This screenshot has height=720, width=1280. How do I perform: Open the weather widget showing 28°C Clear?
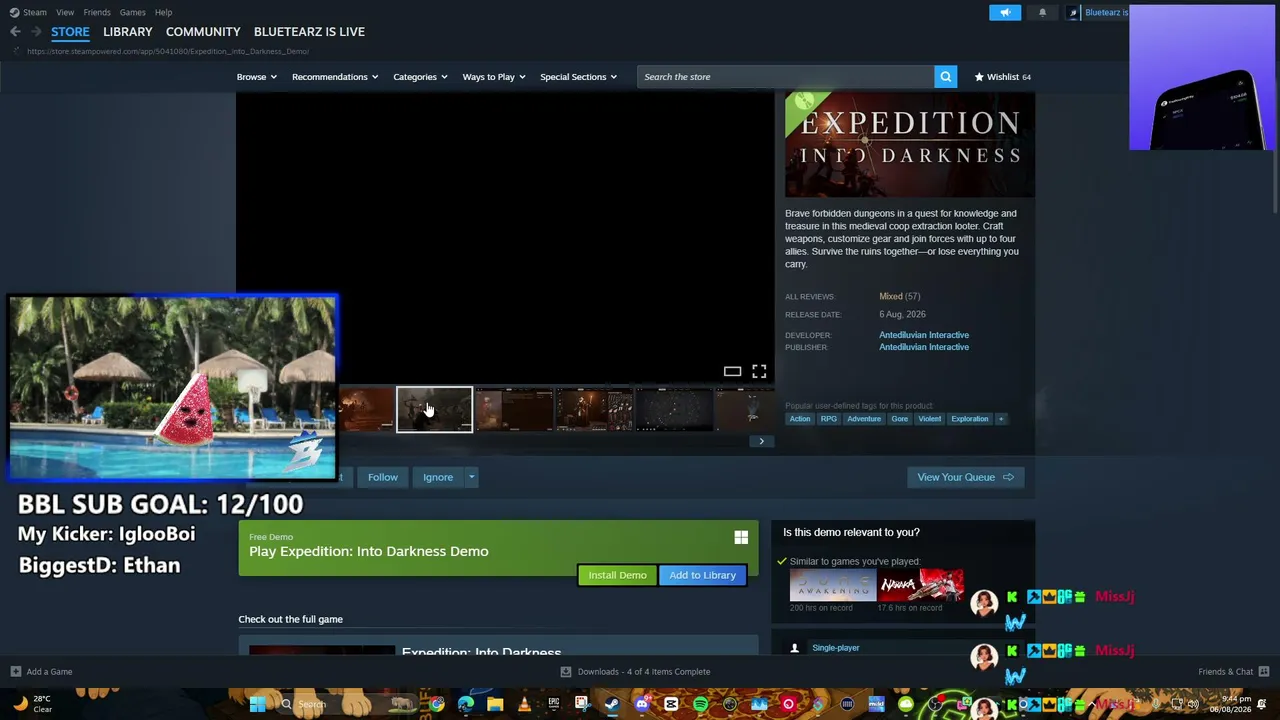point(32,704)
